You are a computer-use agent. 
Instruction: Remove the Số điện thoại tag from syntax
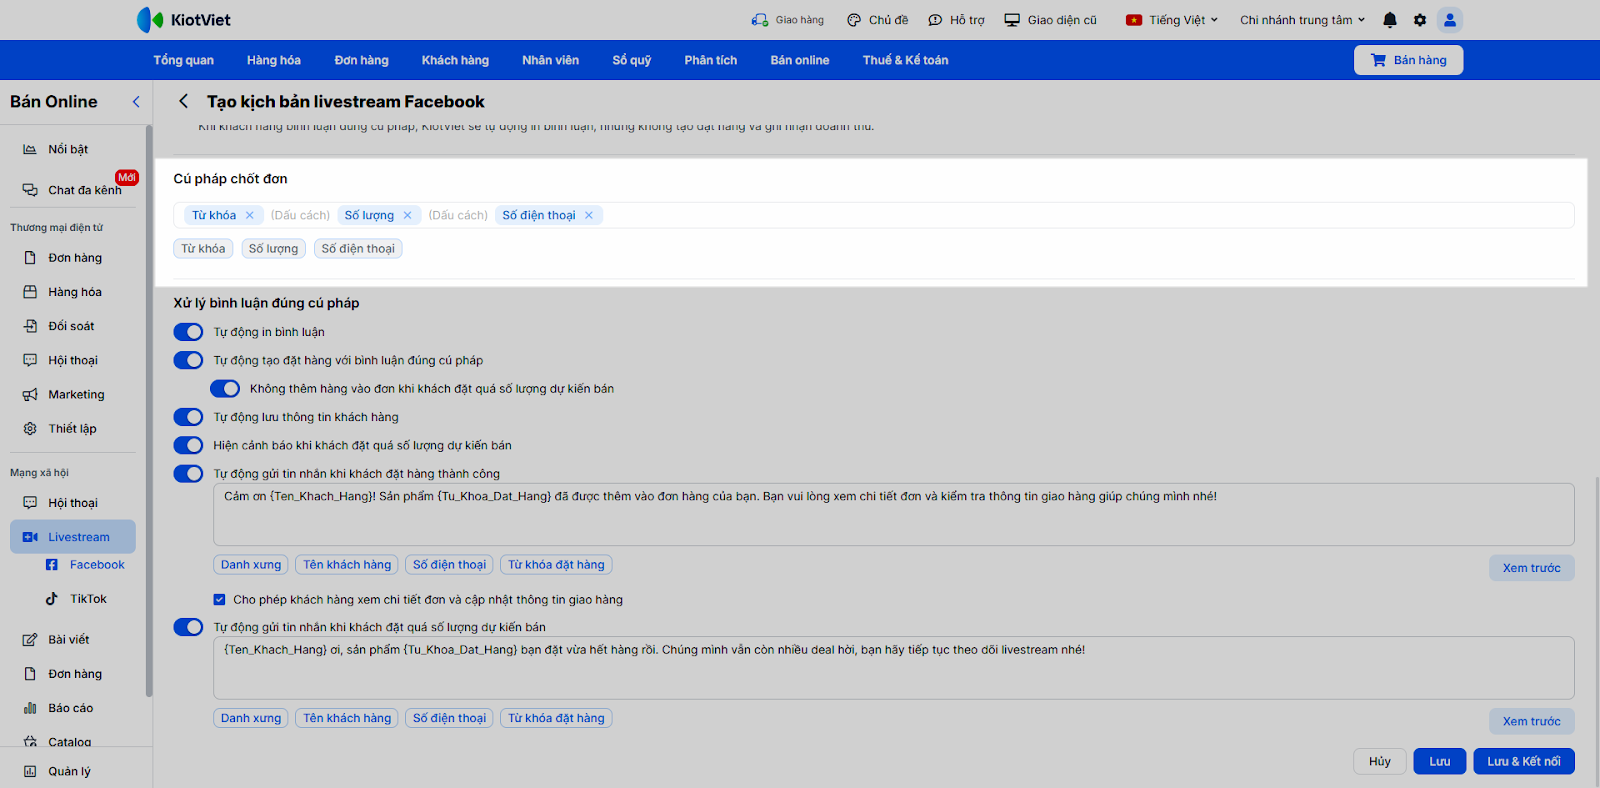point(589,215)
